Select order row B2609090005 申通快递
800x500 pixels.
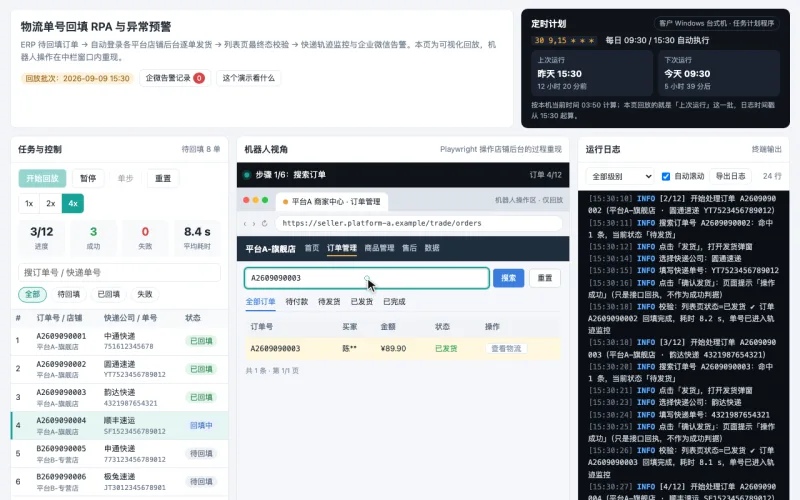click(119, 454)
